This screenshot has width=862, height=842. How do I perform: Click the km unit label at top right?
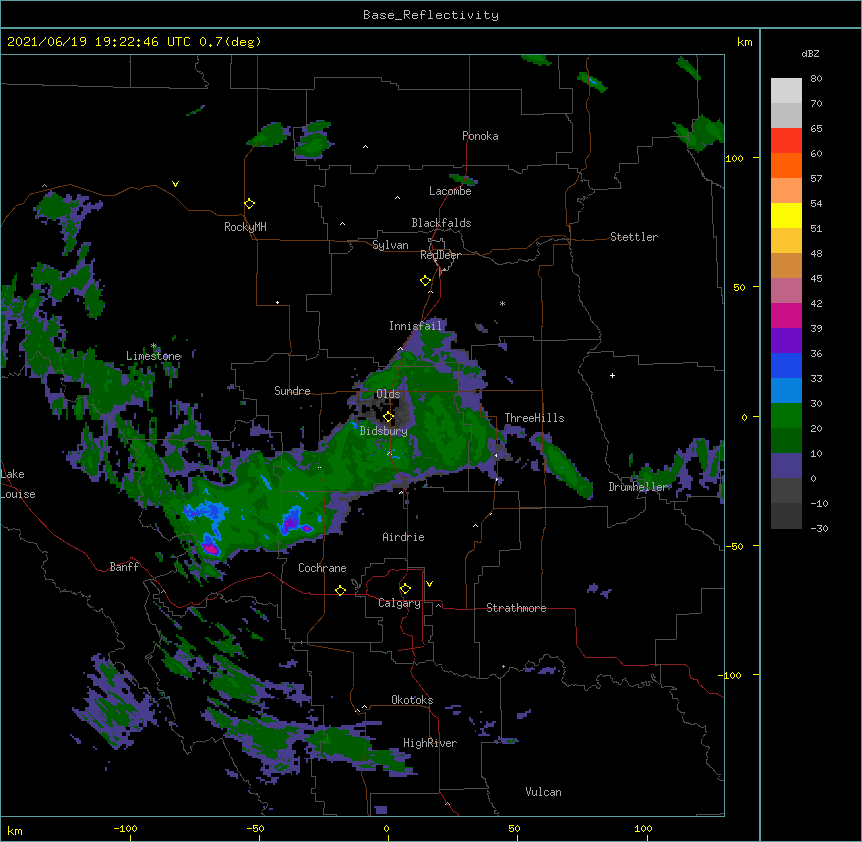[x=744, y=42]
